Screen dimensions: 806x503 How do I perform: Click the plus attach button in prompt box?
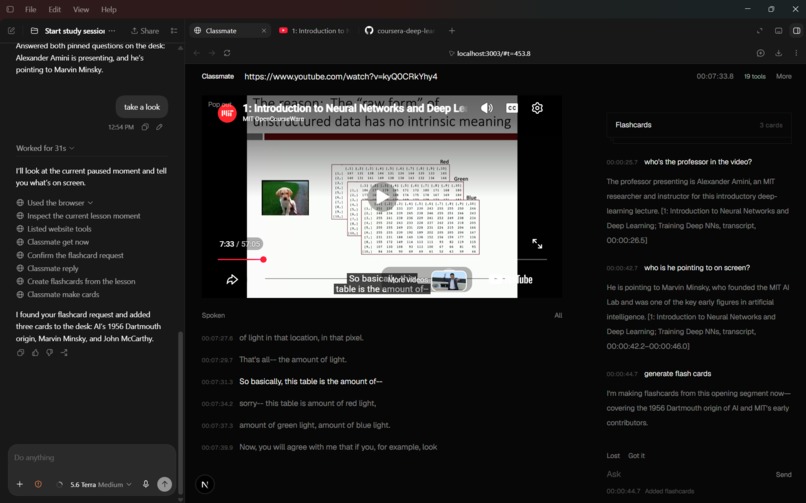pos(20,484)
